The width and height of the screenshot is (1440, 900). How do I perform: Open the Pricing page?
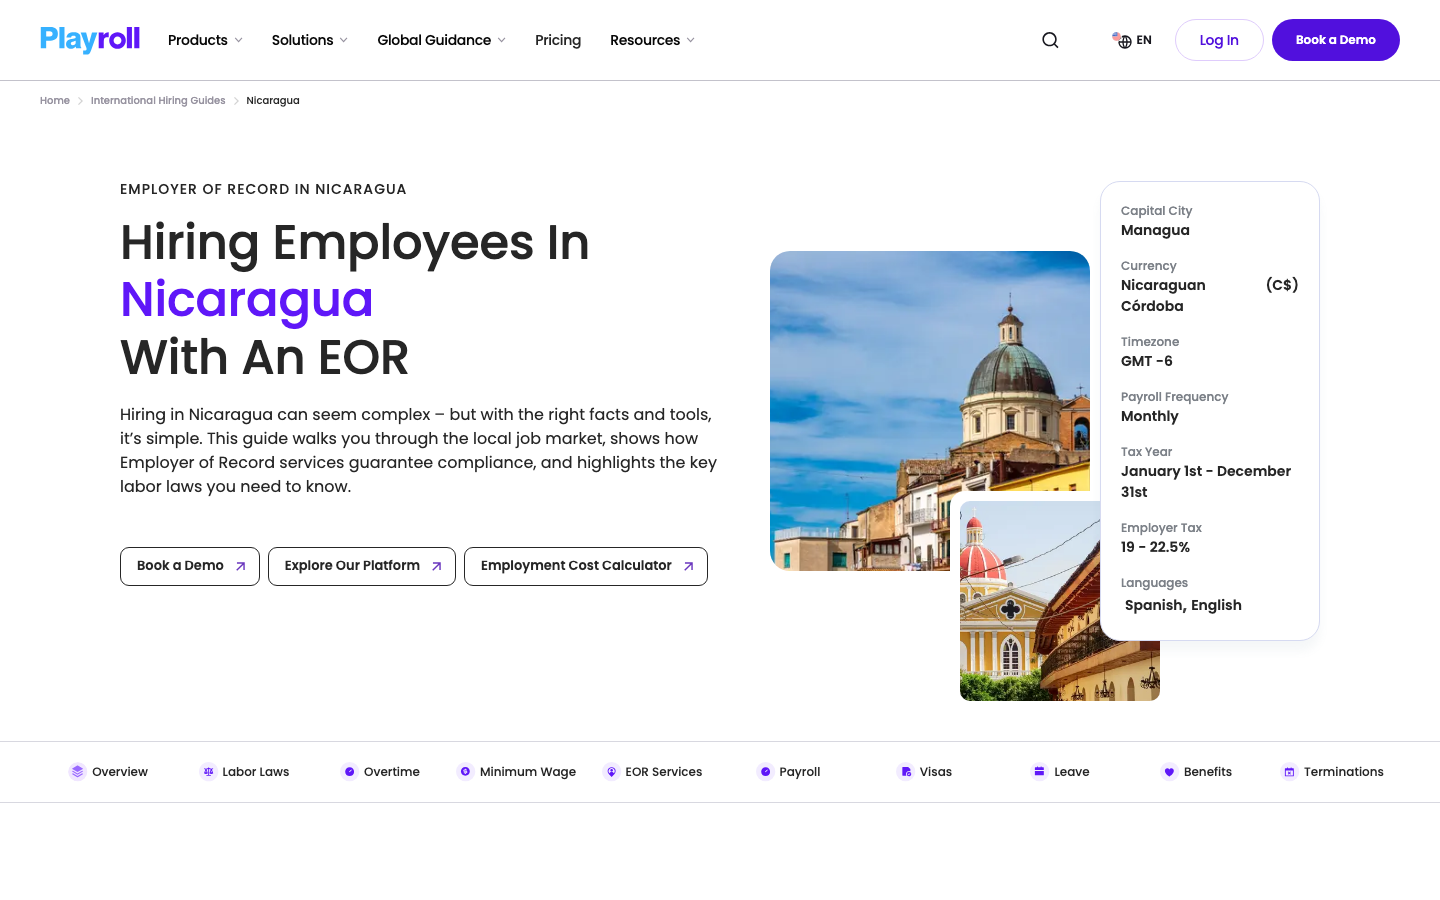(x=558, y=40)
